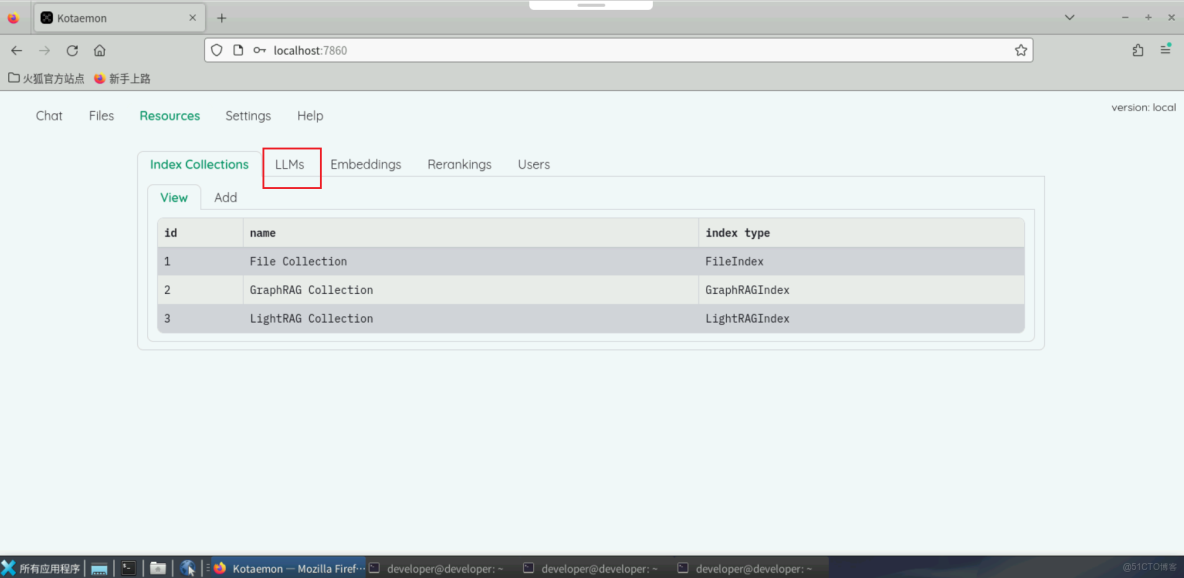Screen dimensions: 1184x578
Task: Close the Kotaemon browser tab
Action: click(x=193, y=17)
